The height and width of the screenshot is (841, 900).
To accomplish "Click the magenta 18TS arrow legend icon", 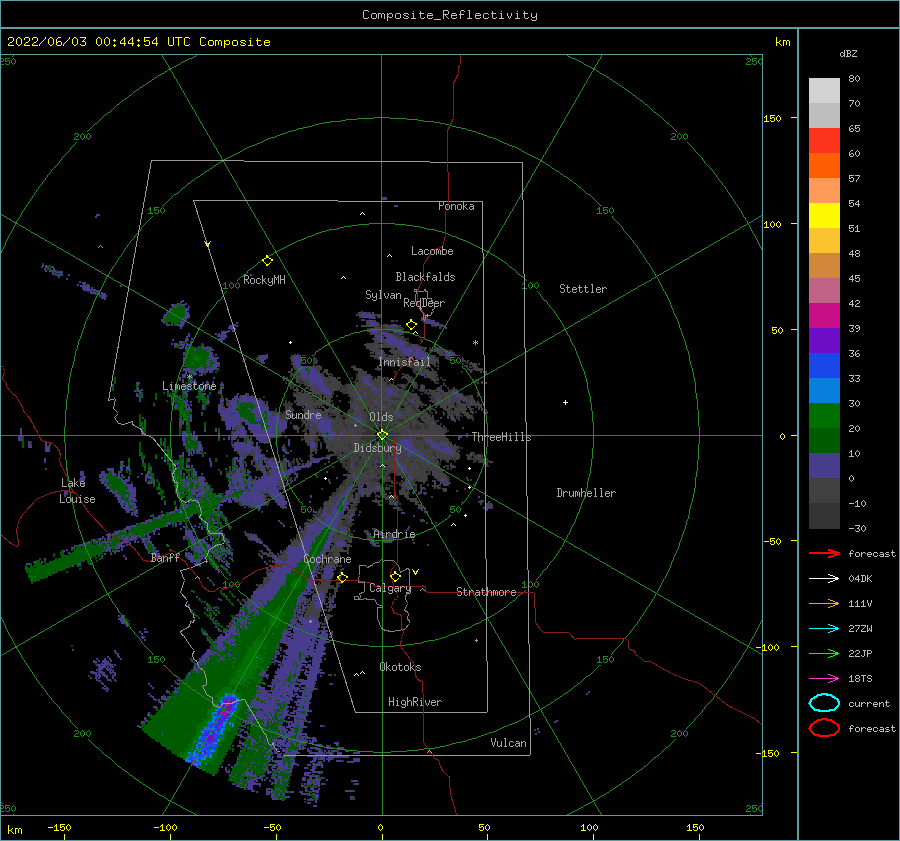I will point(824,679).
